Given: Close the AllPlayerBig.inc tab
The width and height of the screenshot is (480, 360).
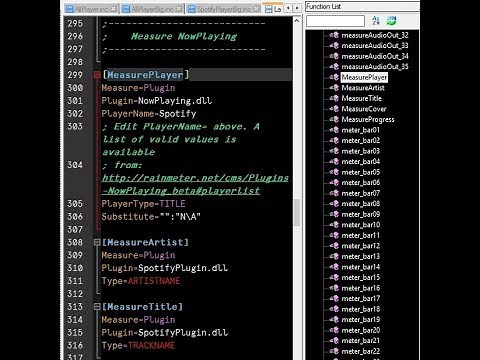Looking at the screenshot, I should point(179,9).
